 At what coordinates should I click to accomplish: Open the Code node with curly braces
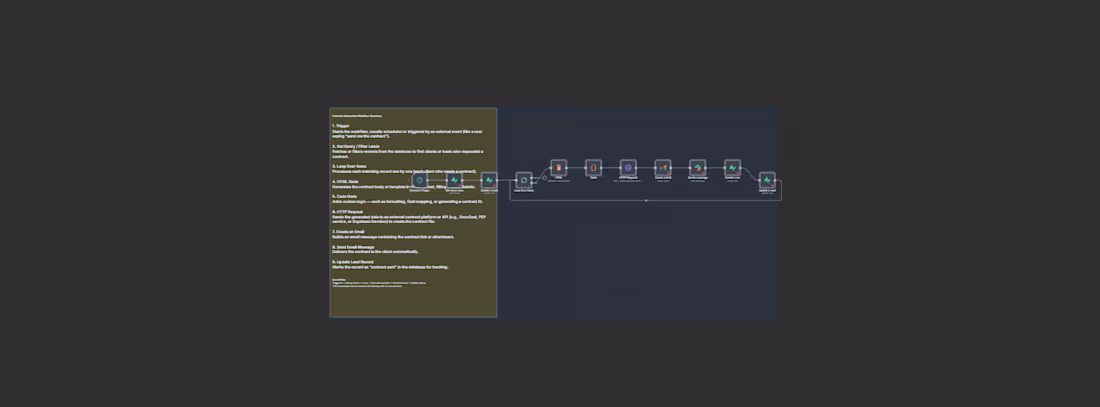point(593,168)
